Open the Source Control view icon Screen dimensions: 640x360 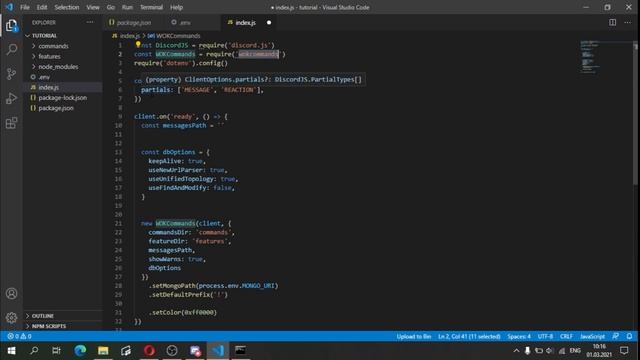(x=11, y=74)
